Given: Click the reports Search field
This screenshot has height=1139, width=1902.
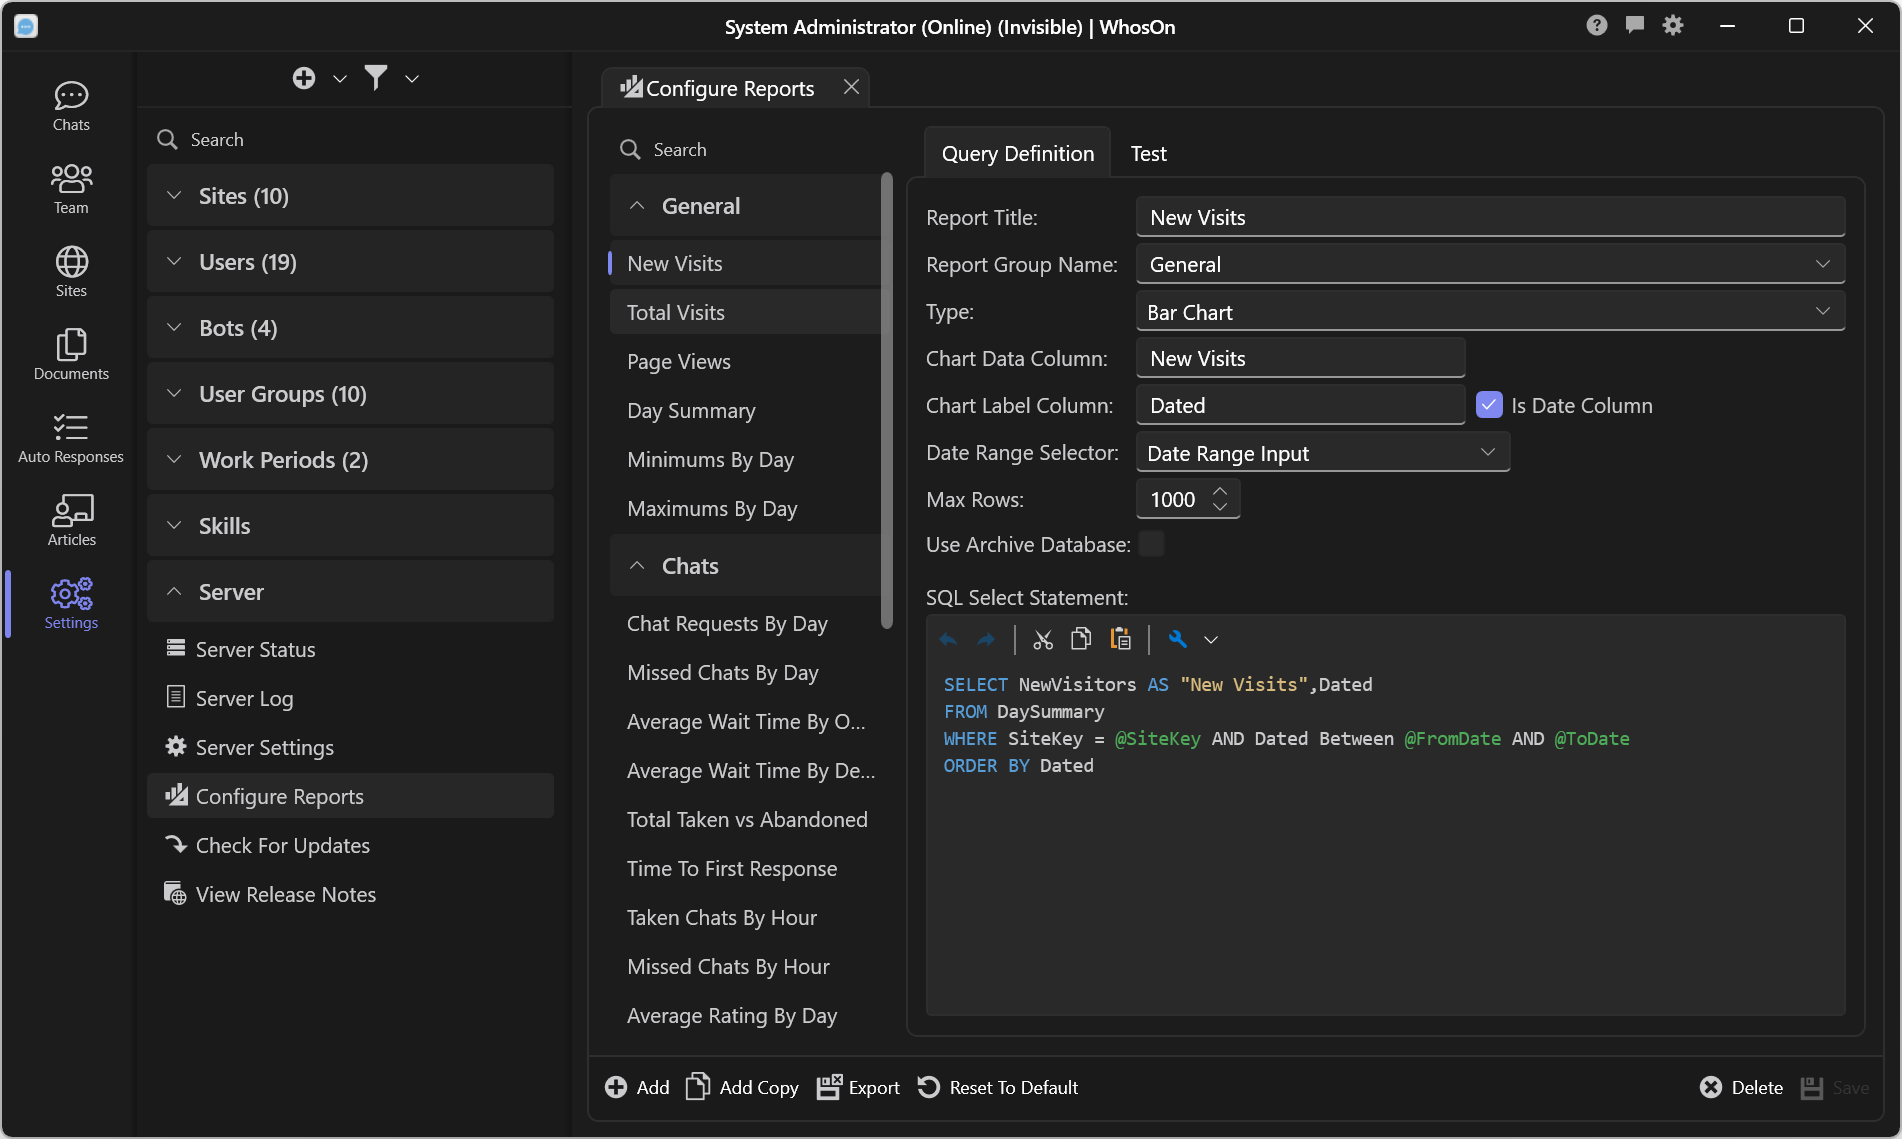Looking at the screenshot, I should point(745,149).
